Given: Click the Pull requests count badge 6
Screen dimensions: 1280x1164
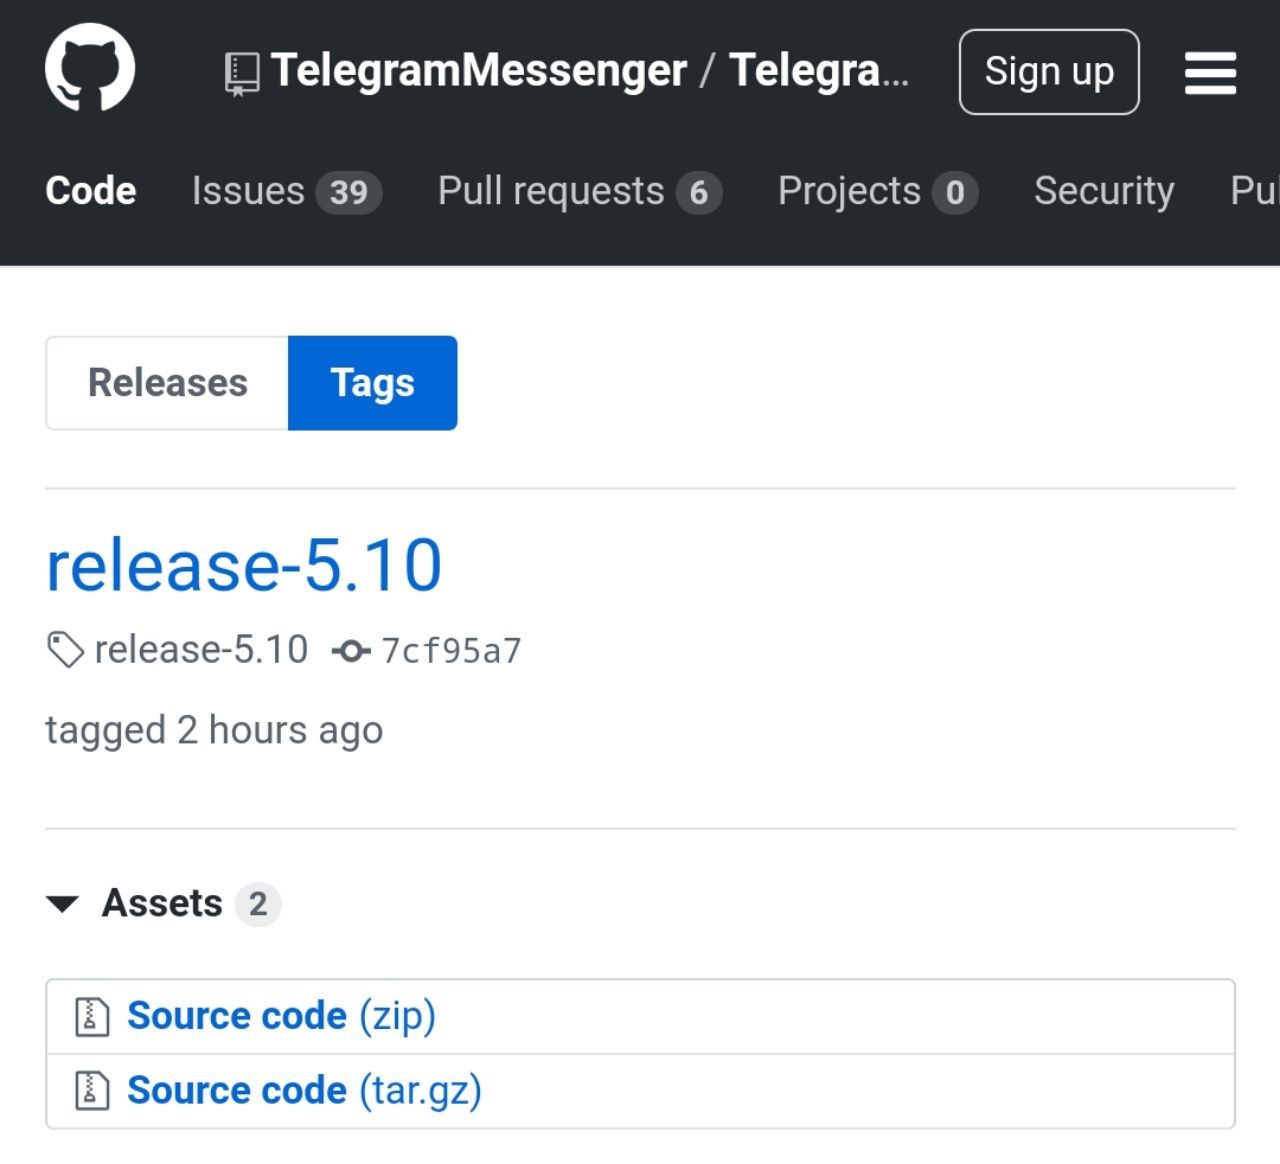Looking at the screenshot, I should [699, 192].
